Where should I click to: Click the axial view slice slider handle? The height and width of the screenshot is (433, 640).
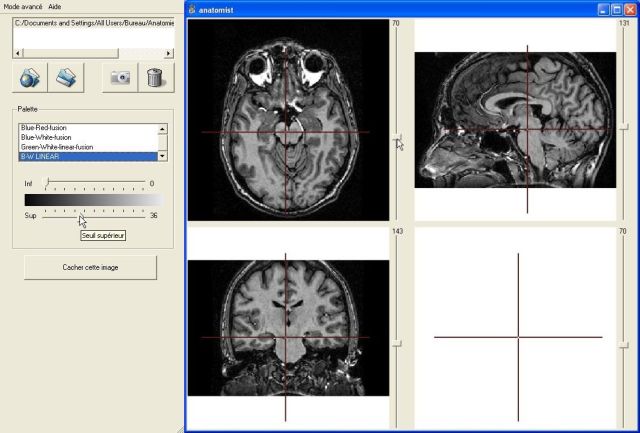[x=397, y=137]
